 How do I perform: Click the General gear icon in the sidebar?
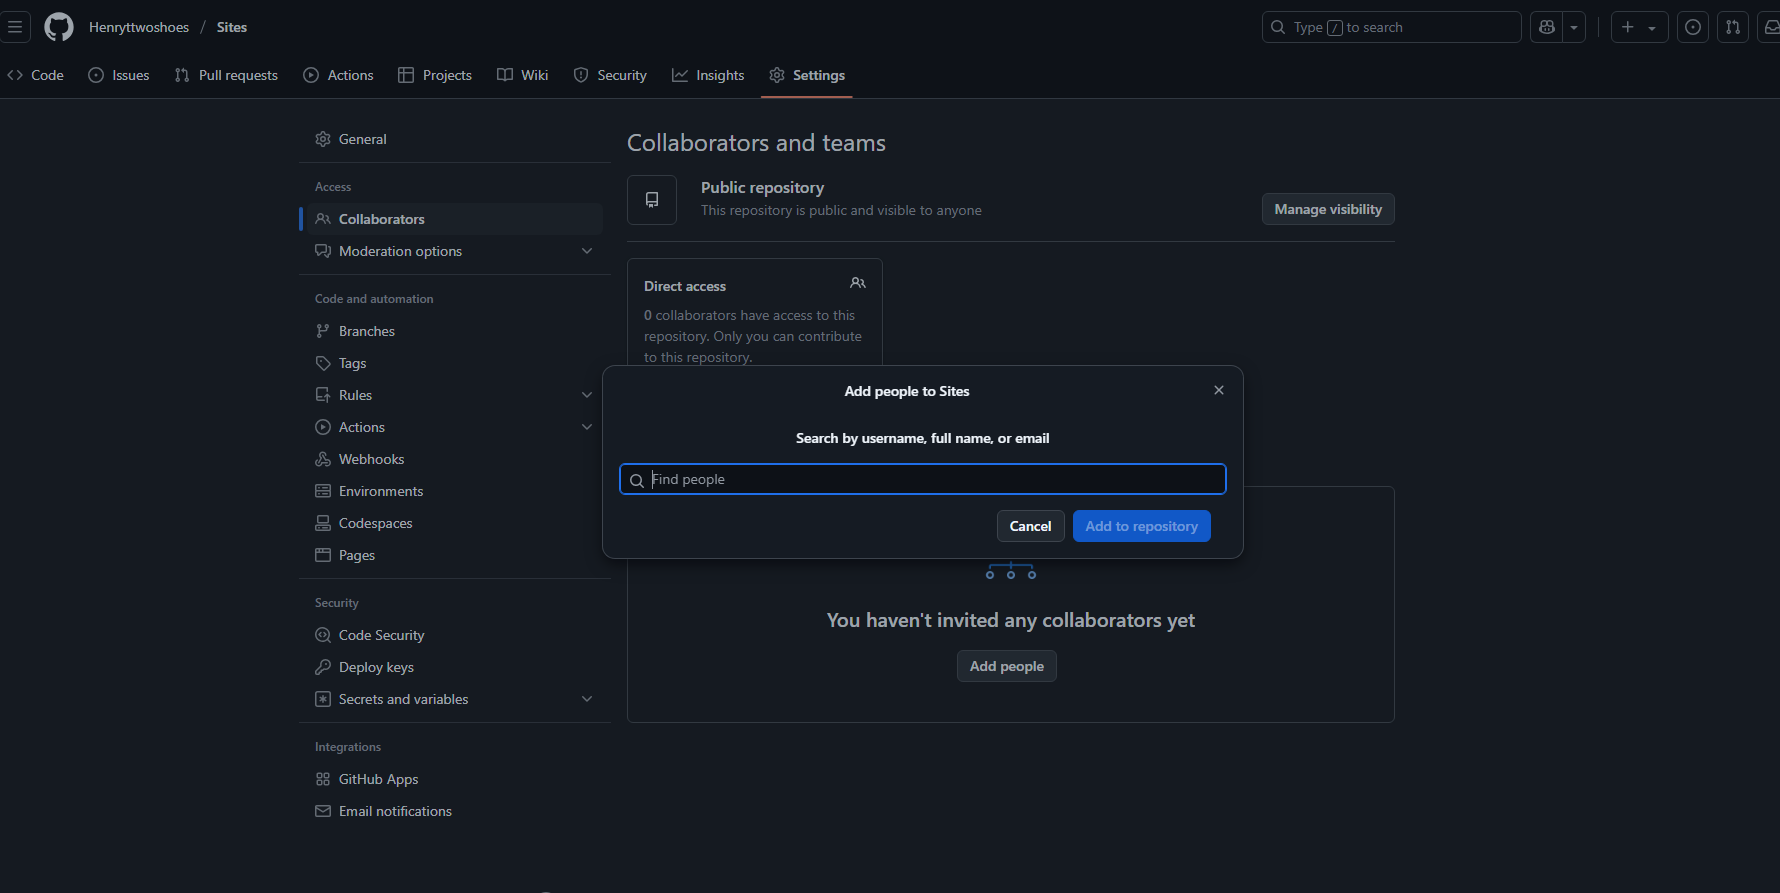[323, 139]
